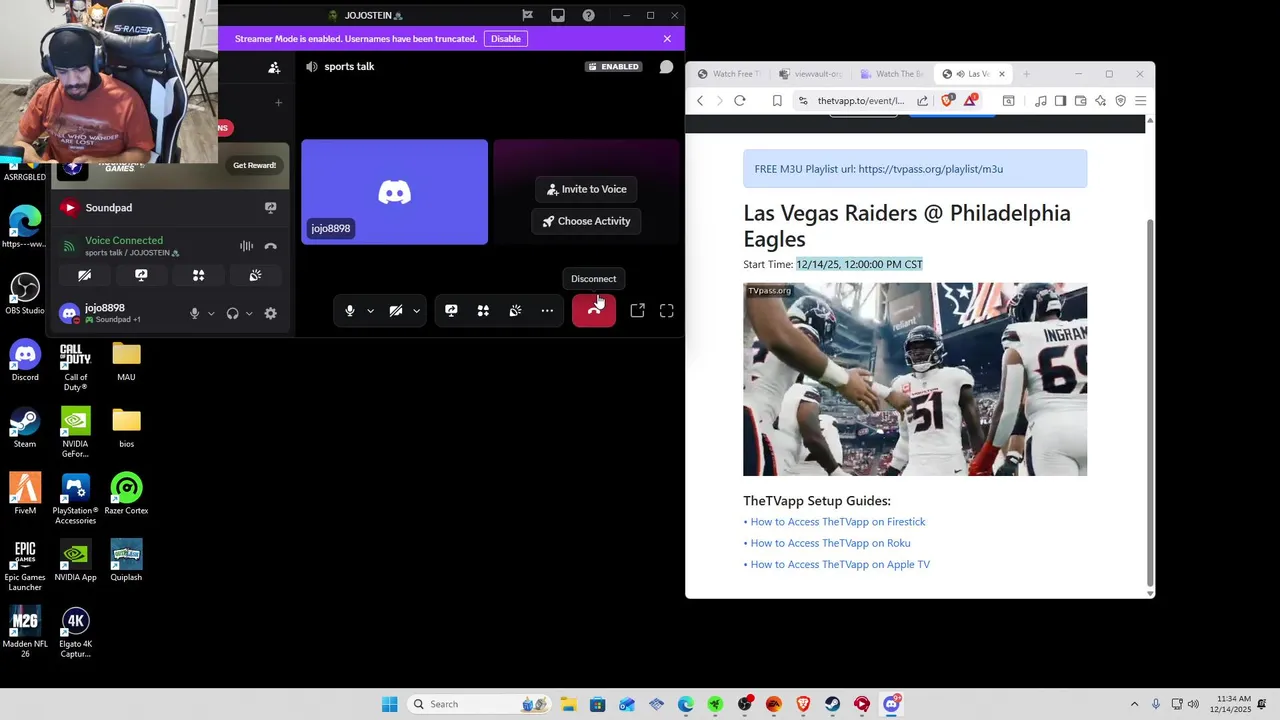The width and height of the screenshot is (1280, 720).
Task: Dismiss the Streamer Mode banner
Action: click(667, 39)
